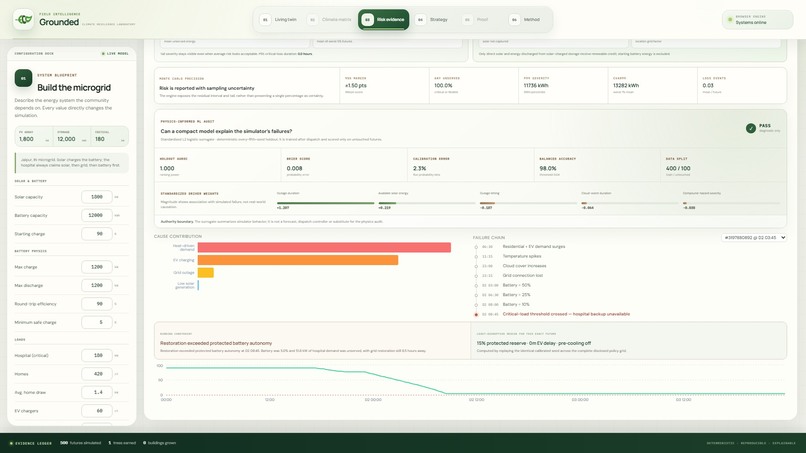Edit the Hospital (critical) load field
The height and width of the screenshot is (453, 806).
pyautogui.click(x=97, y=355)
